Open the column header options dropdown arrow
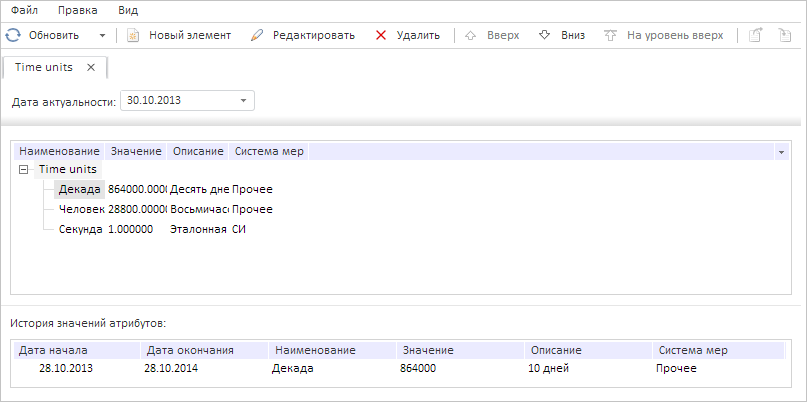 [x=780, y=152]
